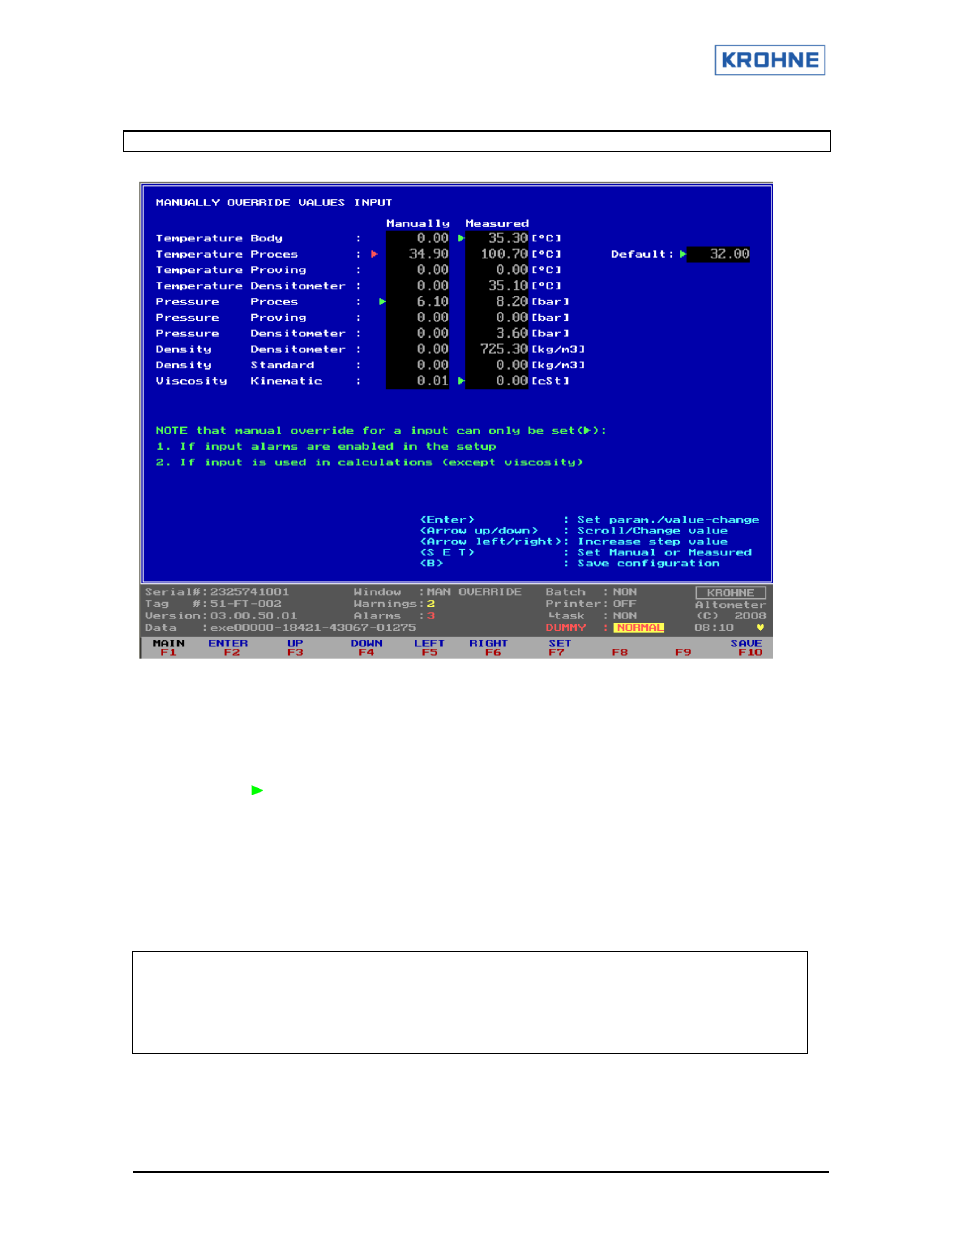Viewport: 954px width, 1235px height.
Task: Click 'Set Manual or Measured' help line
Action: pos(664,552)
